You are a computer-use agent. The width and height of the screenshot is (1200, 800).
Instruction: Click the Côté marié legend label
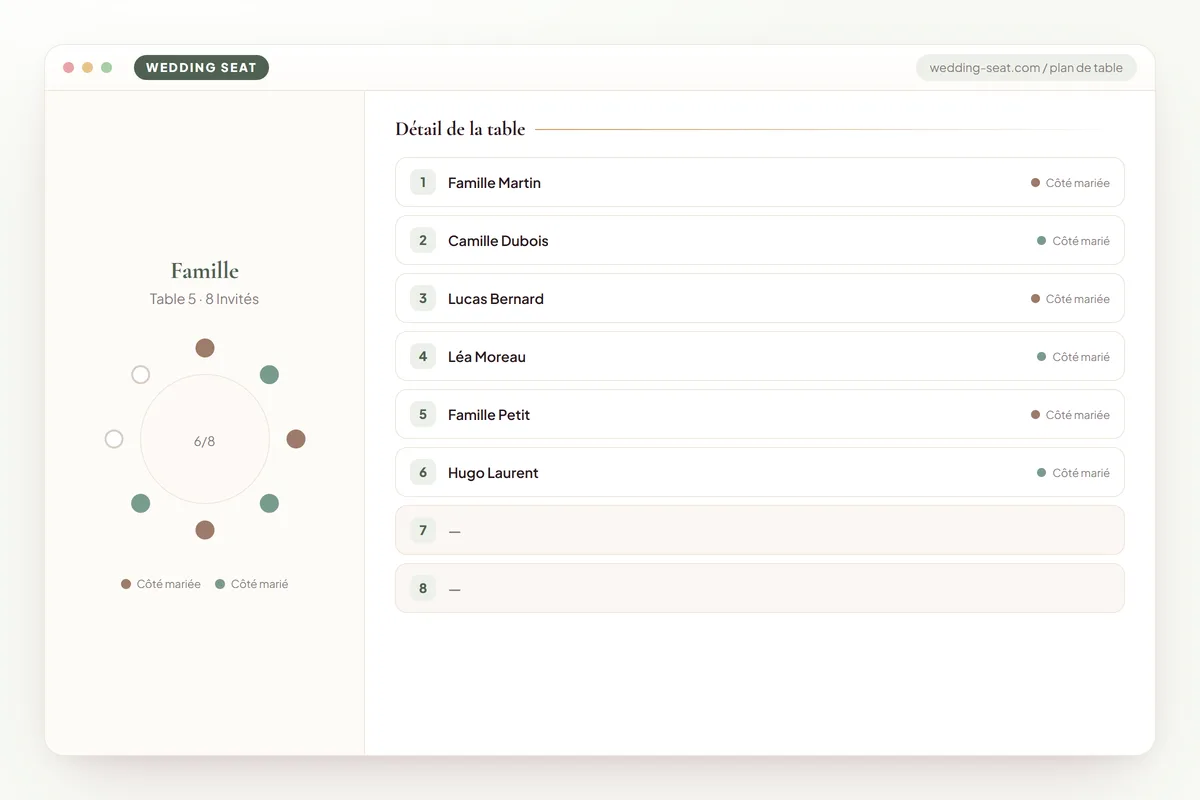click(x=259, y=584)
